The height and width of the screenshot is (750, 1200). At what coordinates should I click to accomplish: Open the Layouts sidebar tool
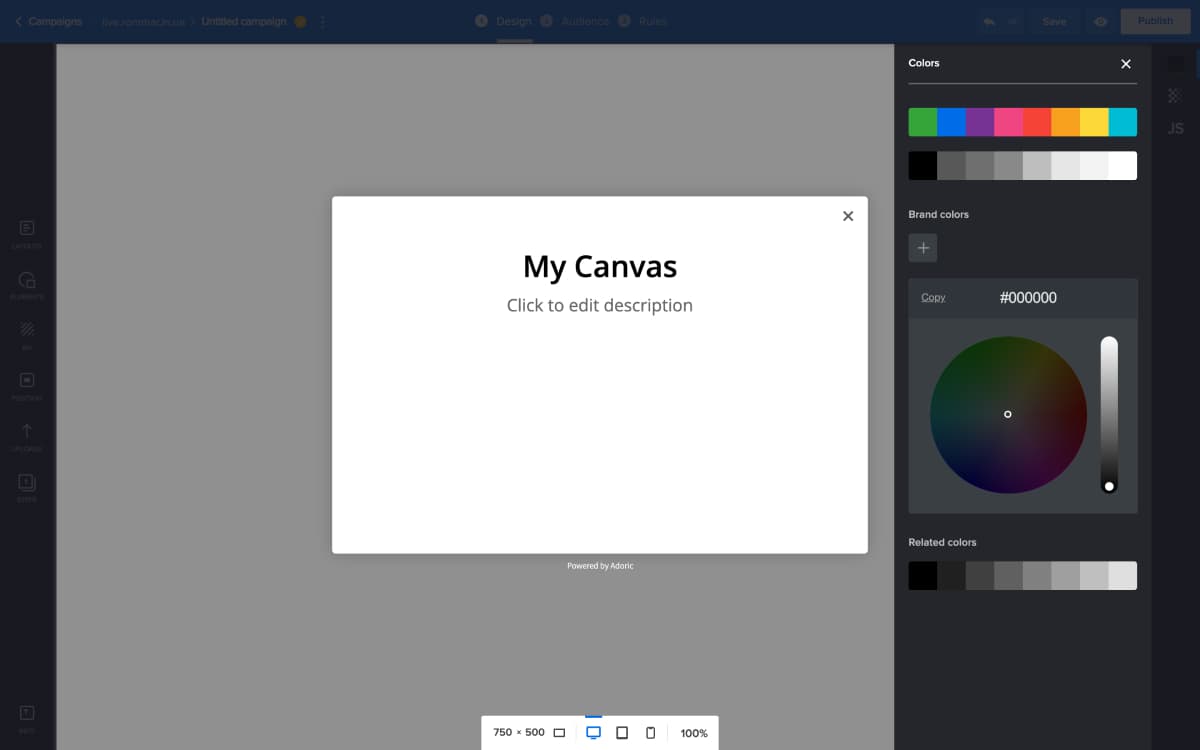(27, 233)
